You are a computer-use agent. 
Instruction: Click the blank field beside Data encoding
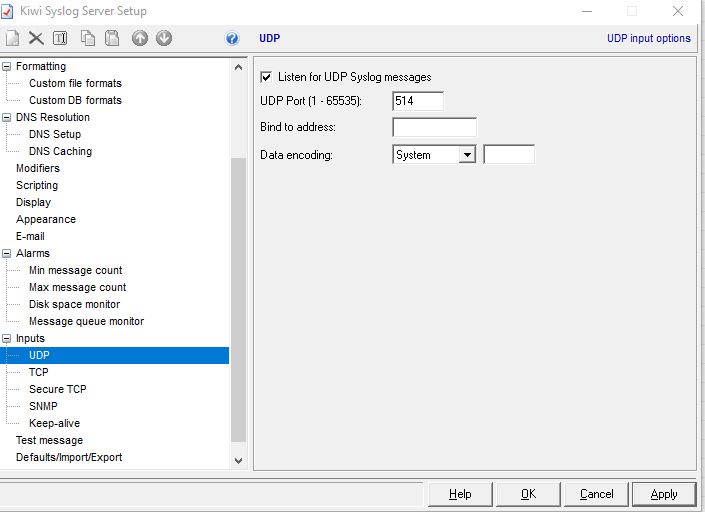[509, 155]
